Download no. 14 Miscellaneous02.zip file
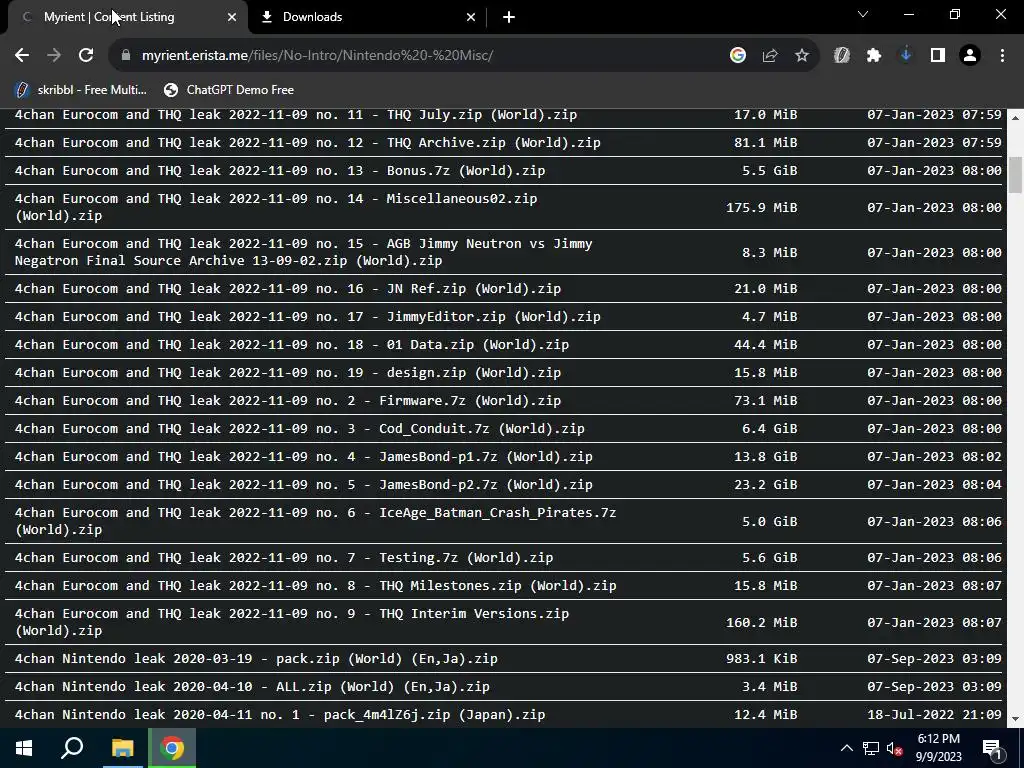The height and width of the screenshot is (768, 1024). pos(276,207)
